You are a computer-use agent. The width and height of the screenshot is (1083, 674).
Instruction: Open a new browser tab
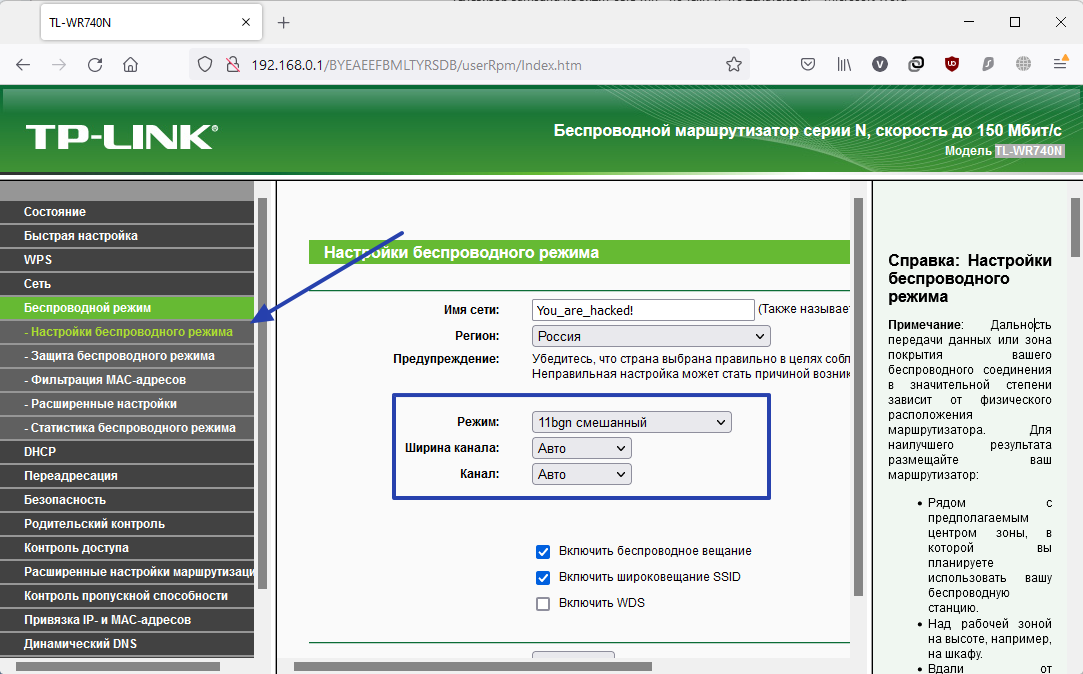coord(283,23)
